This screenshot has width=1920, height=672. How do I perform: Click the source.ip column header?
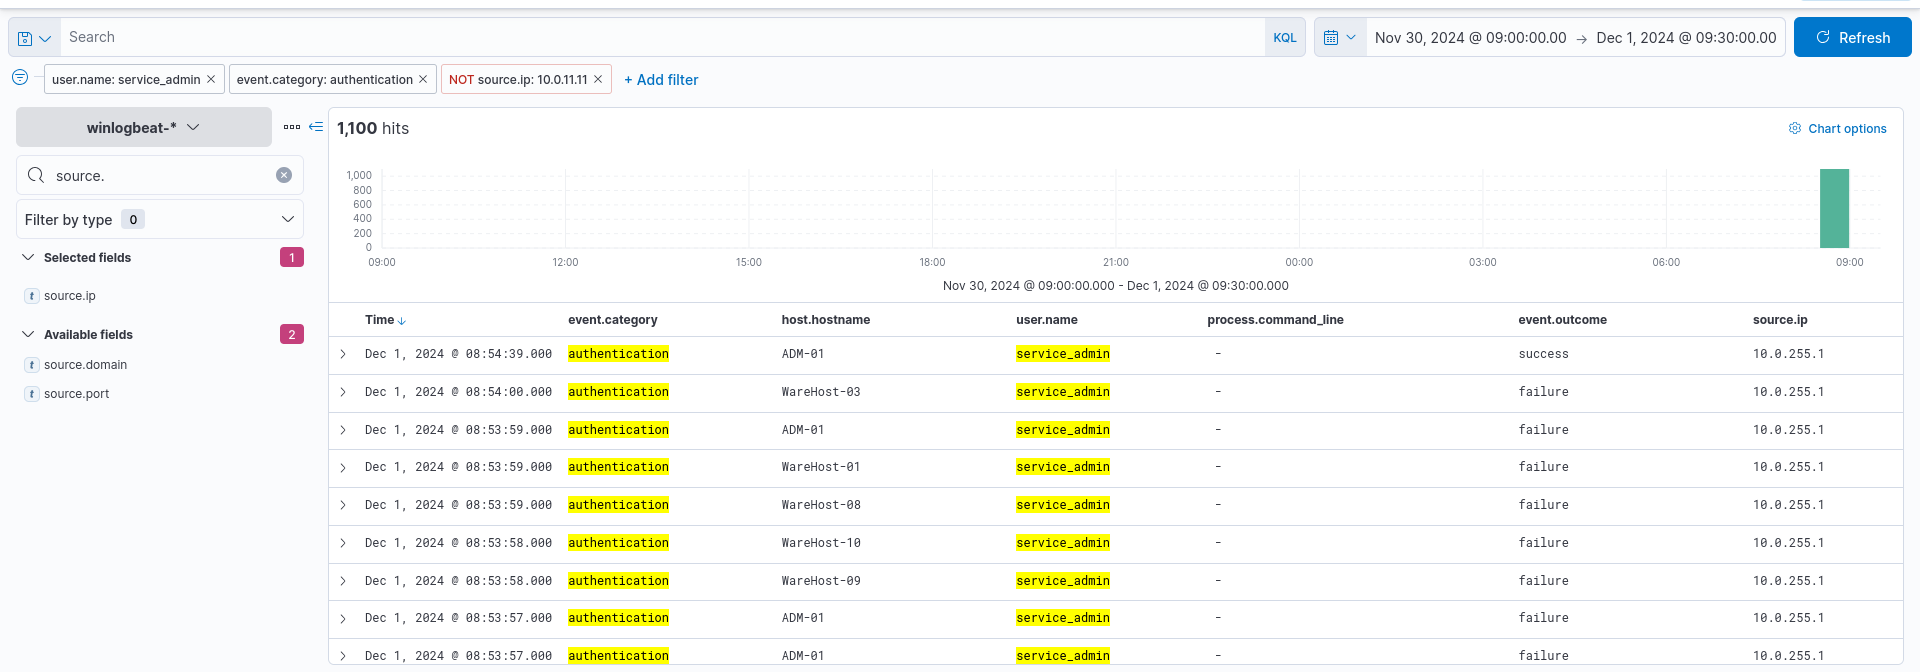coord(1780,320)
